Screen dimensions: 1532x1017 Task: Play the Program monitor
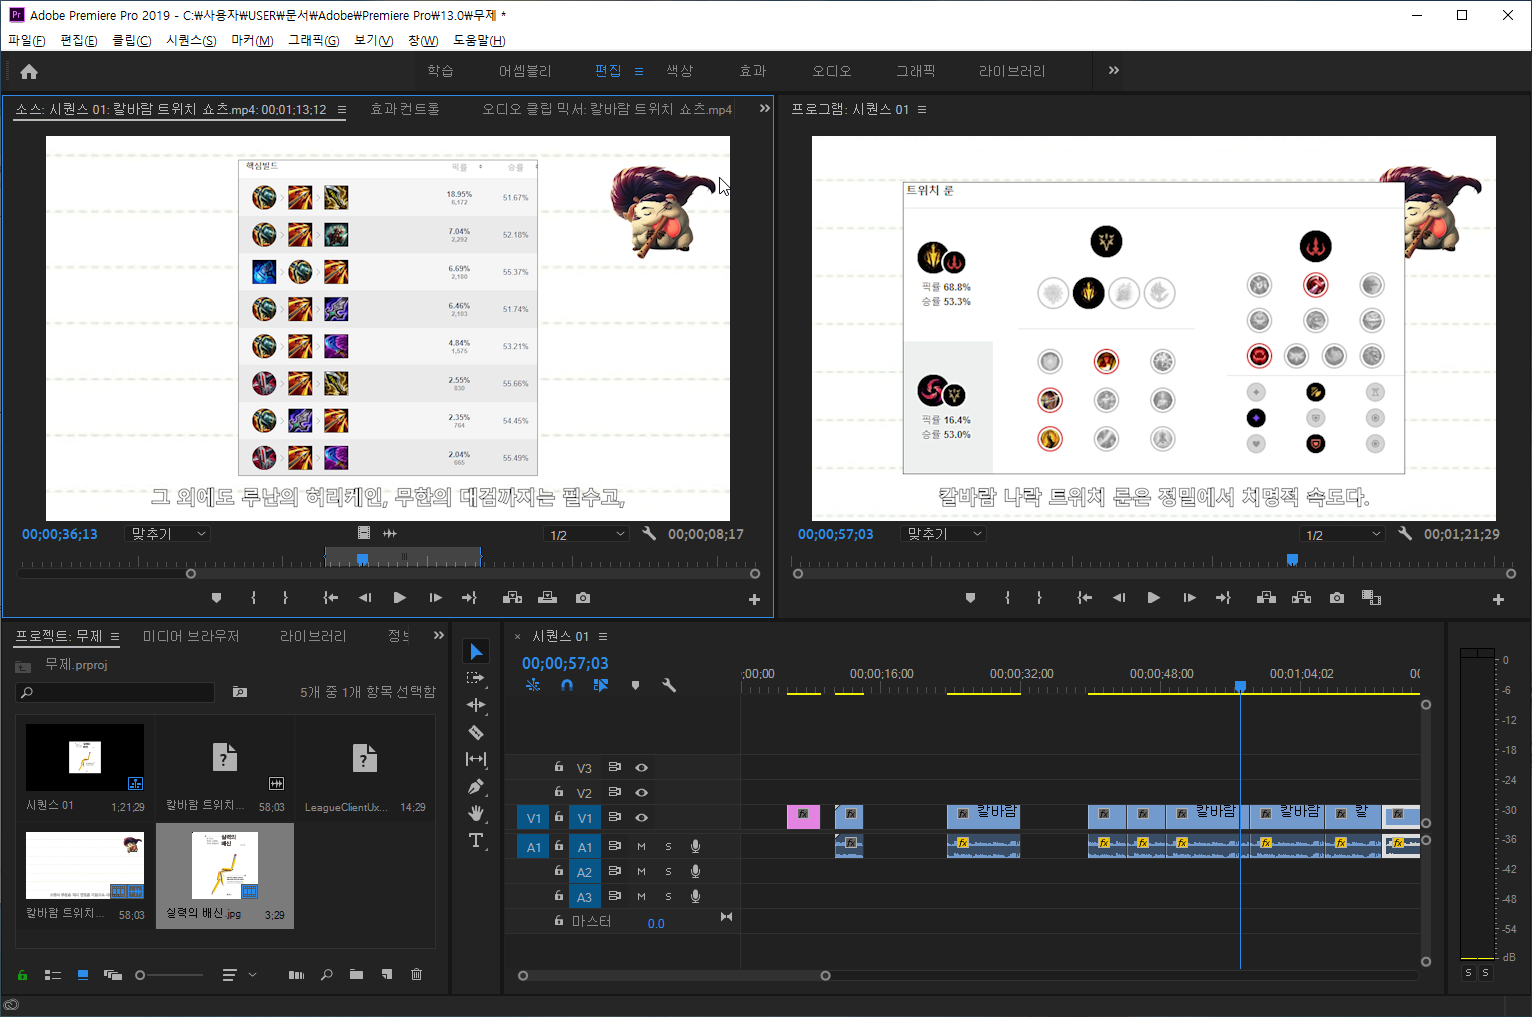(x=1153, y=598)
